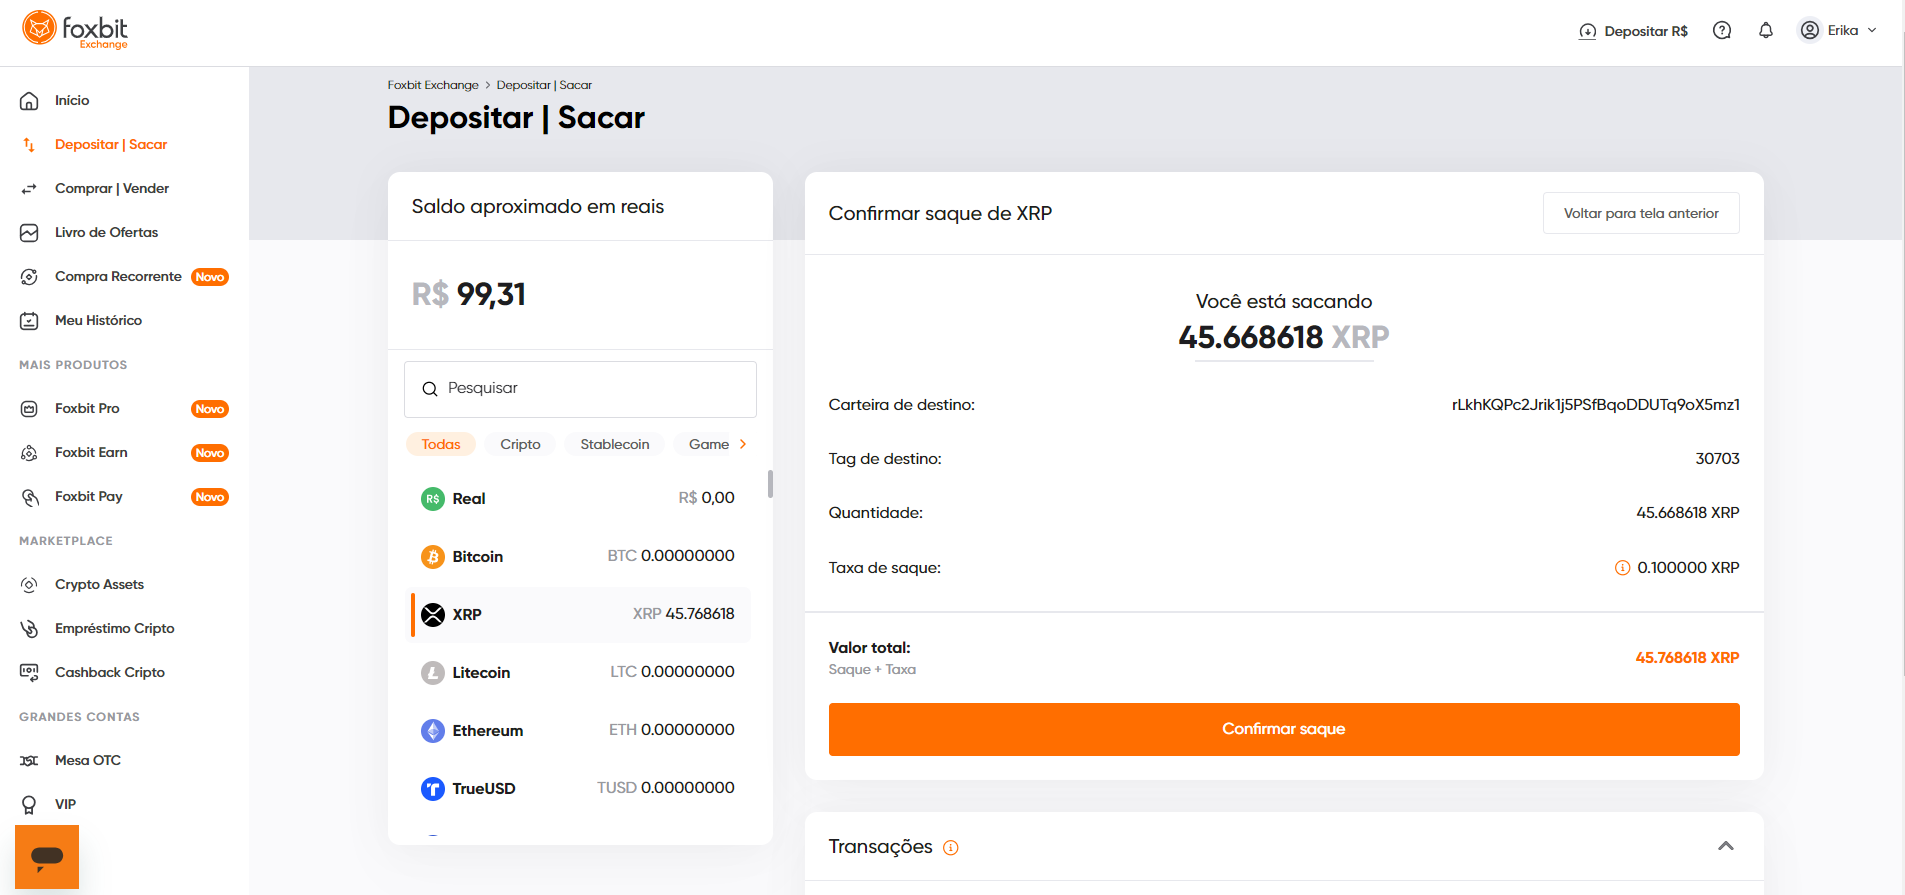Open the orange chat support widget
1905x895 pixels.
tap(47, 857)
